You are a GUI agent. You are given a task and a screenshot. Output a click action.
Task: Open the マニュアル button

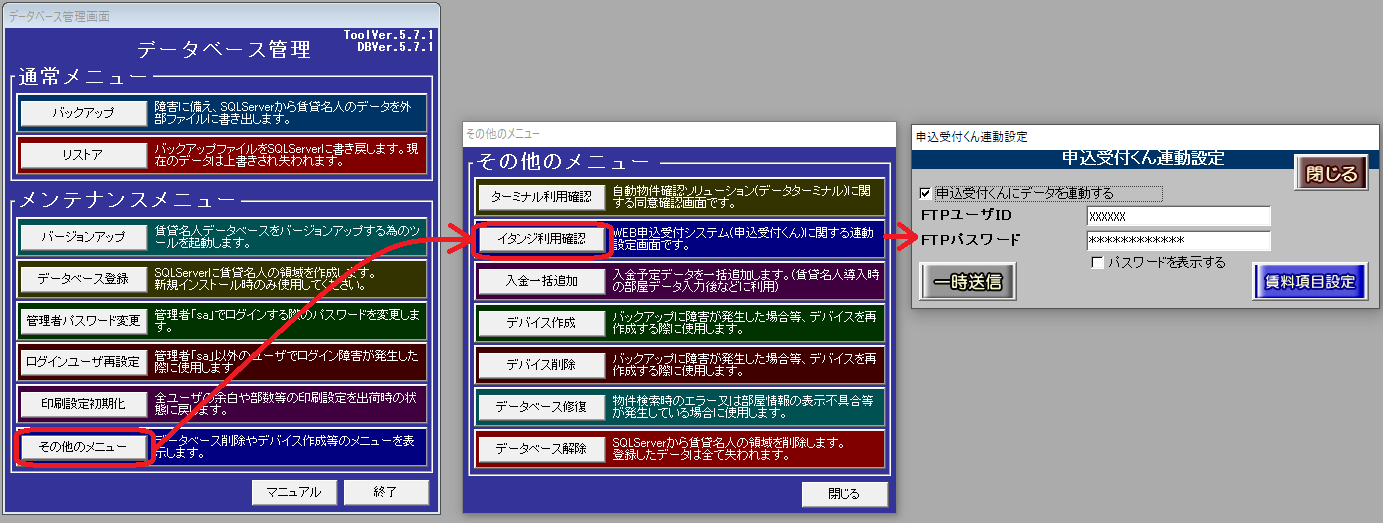point(293,492)
